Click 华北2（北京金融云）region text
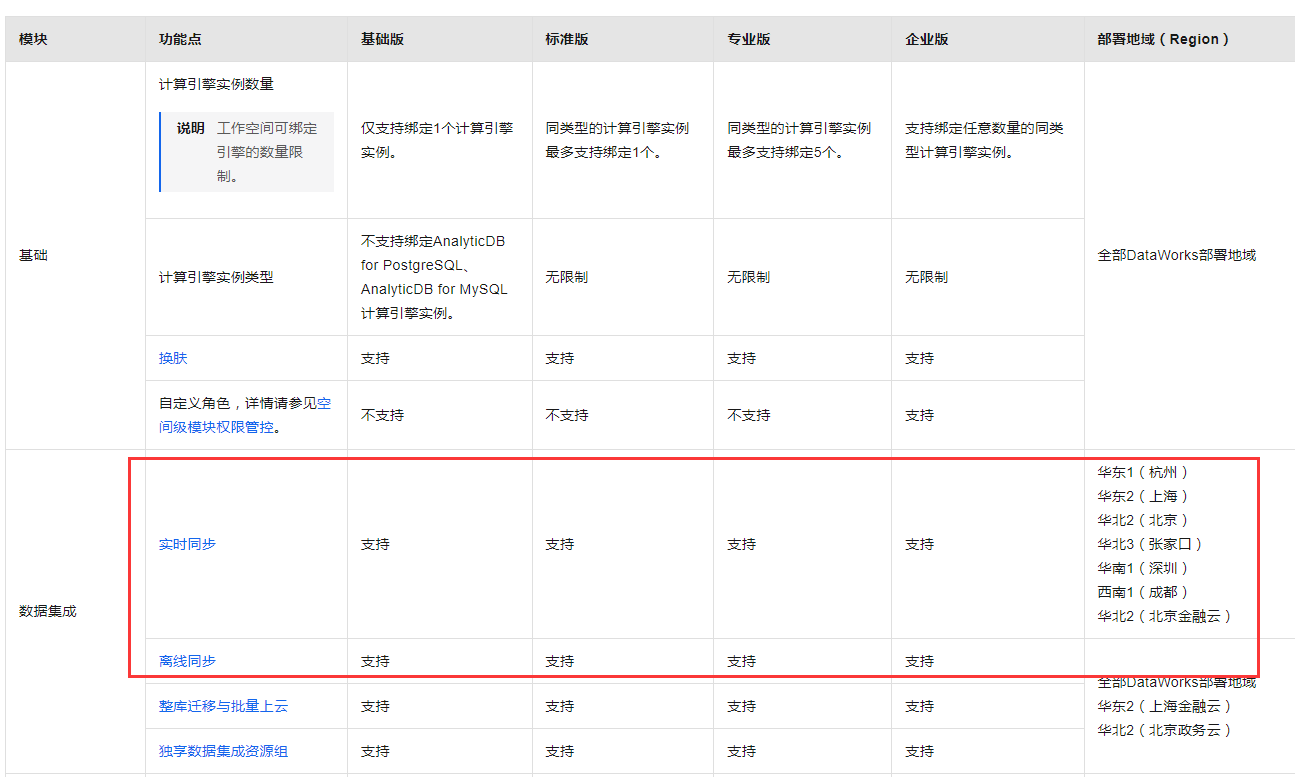1295x777 pixels. tap(1165, 616)
